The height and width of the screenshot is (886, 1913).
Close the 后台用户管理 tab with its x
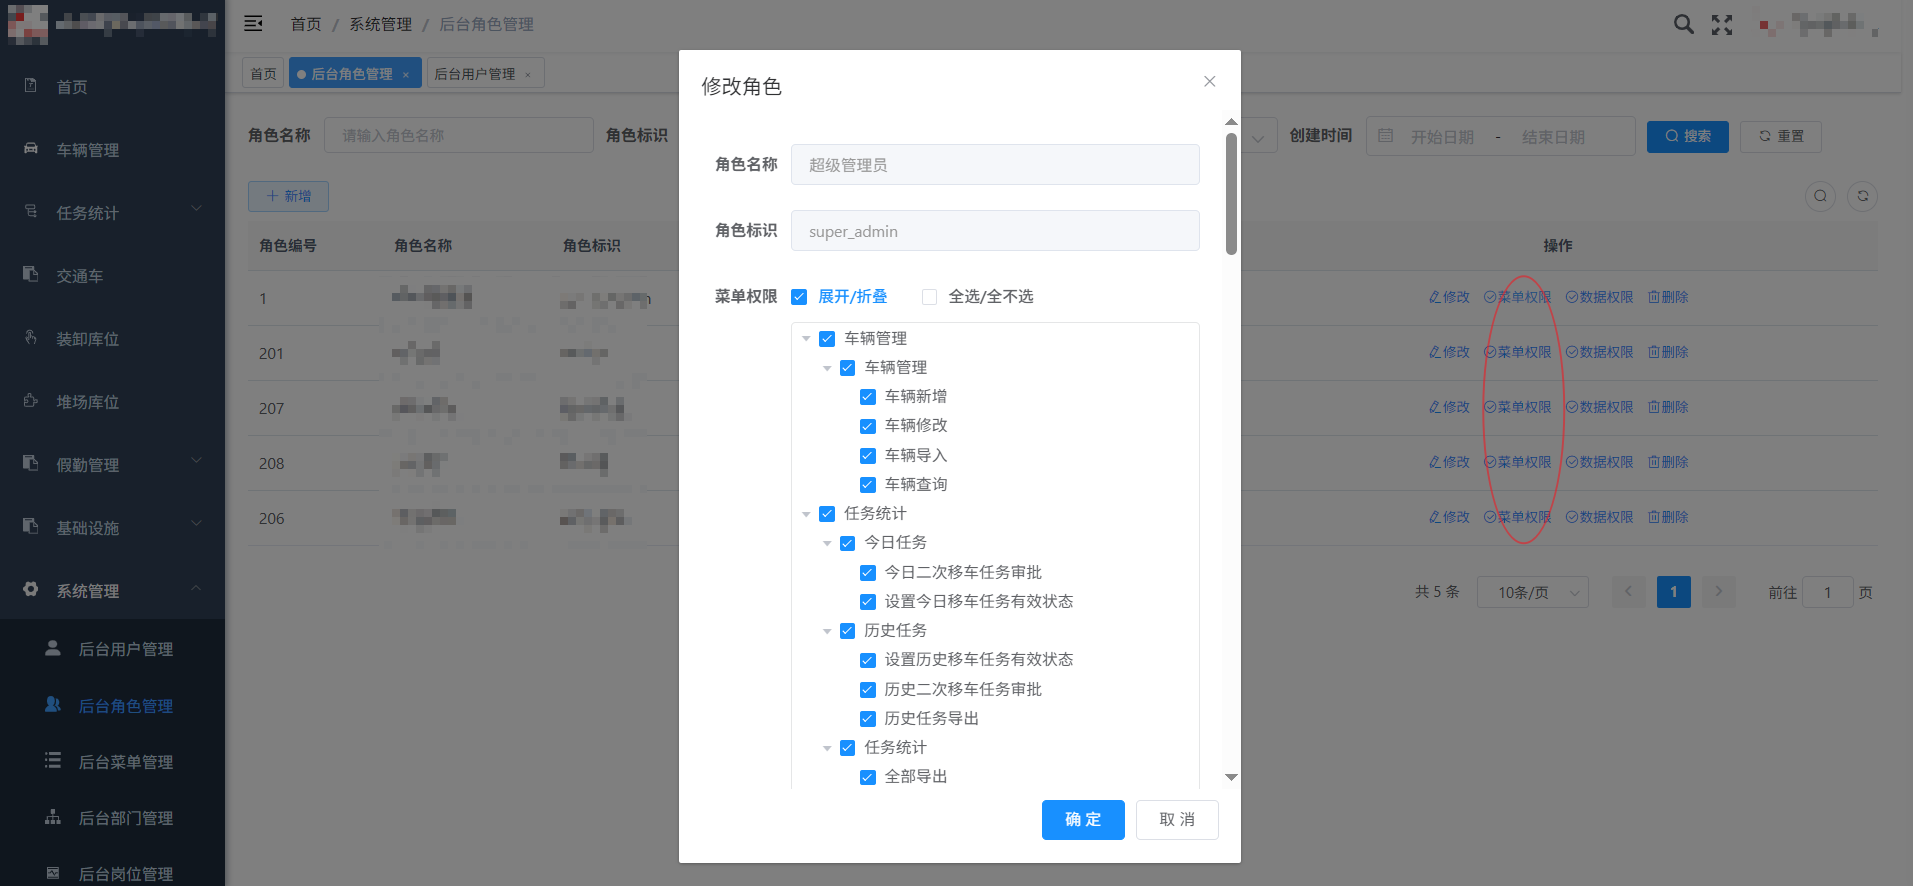528,75
